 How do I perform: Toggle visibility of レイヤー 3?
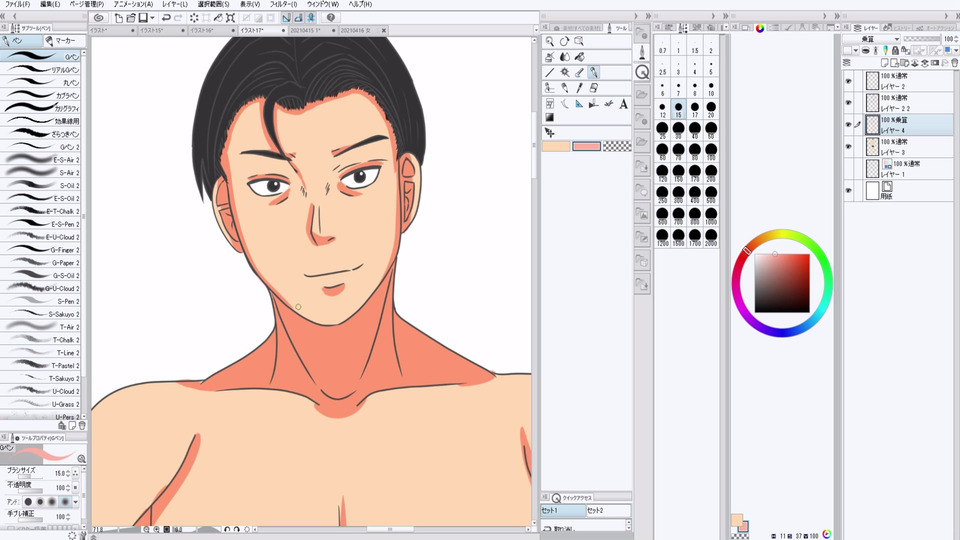849,147
